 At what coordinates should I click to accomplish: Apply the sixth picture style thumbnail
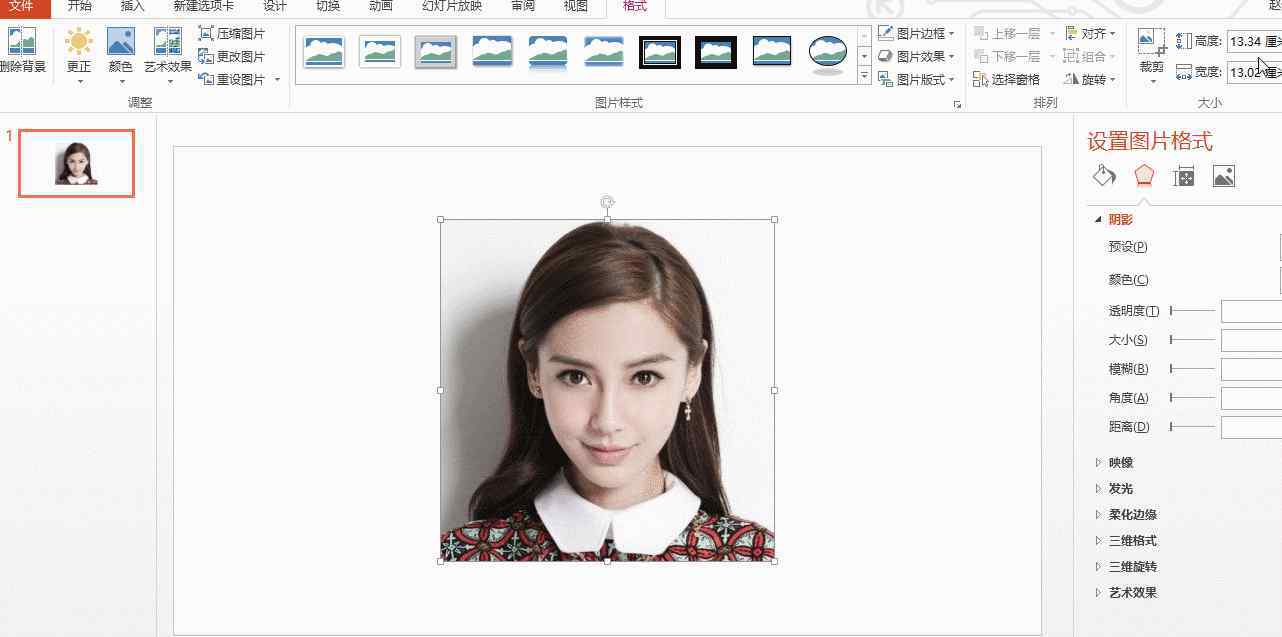point(604,52)
